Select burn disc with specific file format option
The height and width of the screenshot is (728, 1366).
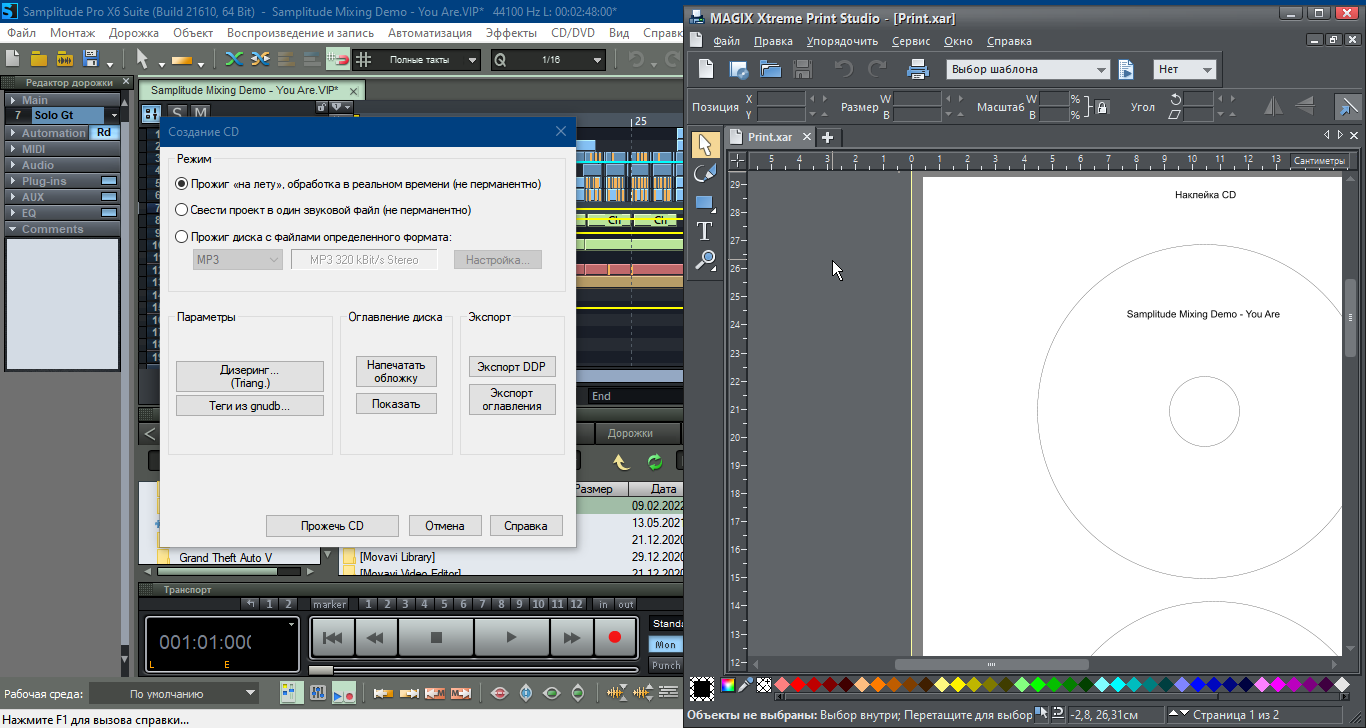pyautogui.click(x=181, y=237)
